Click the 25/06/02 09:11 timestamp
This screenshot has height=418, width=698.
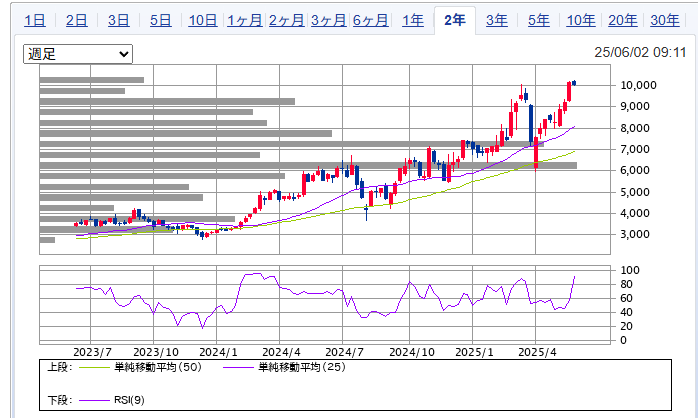pos(640,53)
